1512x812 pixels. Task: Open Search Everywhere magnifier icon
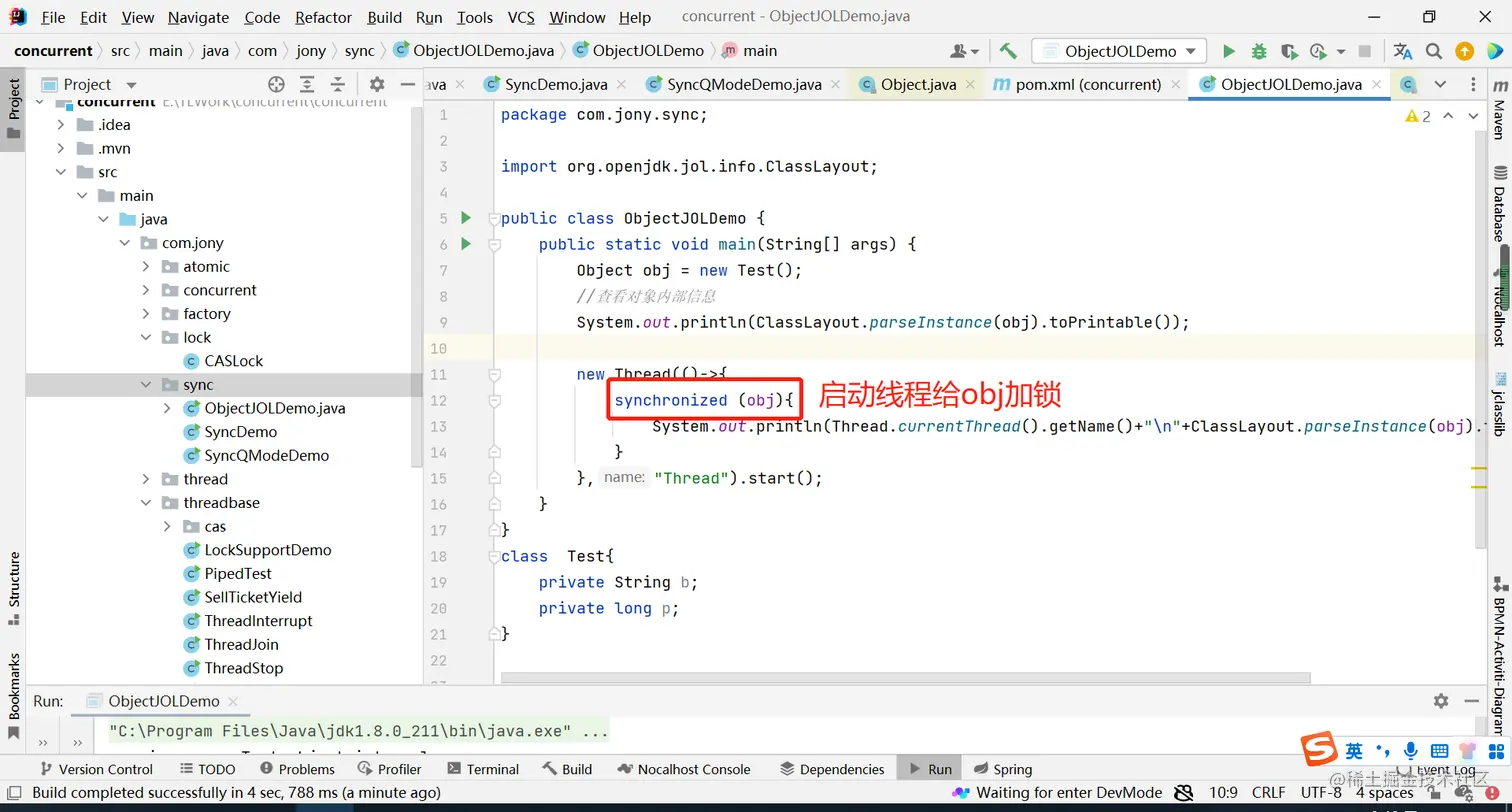tap(1434, 51)
